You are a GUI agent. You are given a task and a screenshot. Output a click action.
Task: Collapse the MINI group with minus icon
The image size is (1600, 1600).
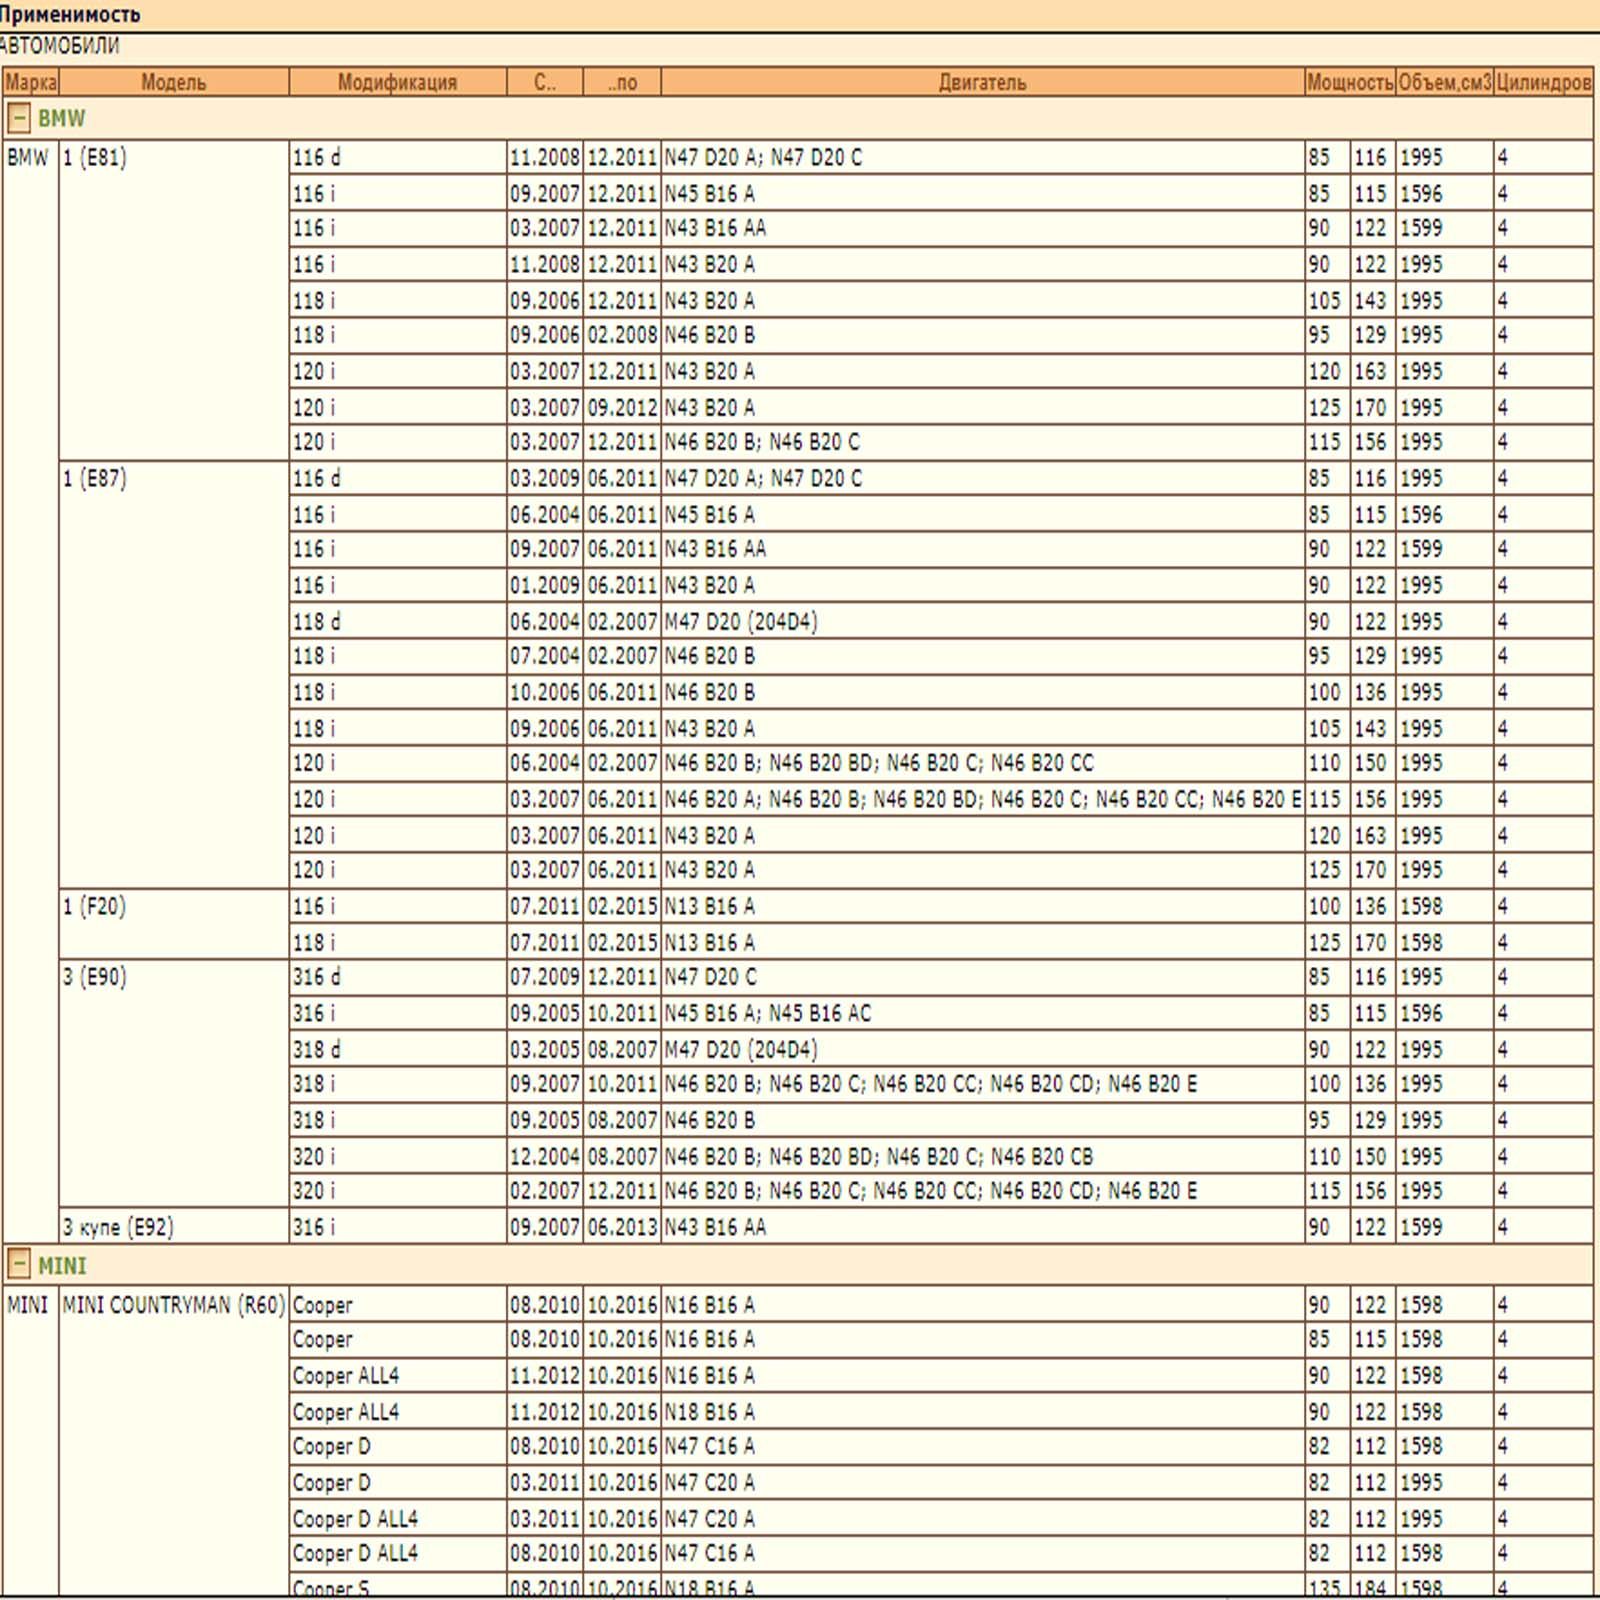[18, 1265]
